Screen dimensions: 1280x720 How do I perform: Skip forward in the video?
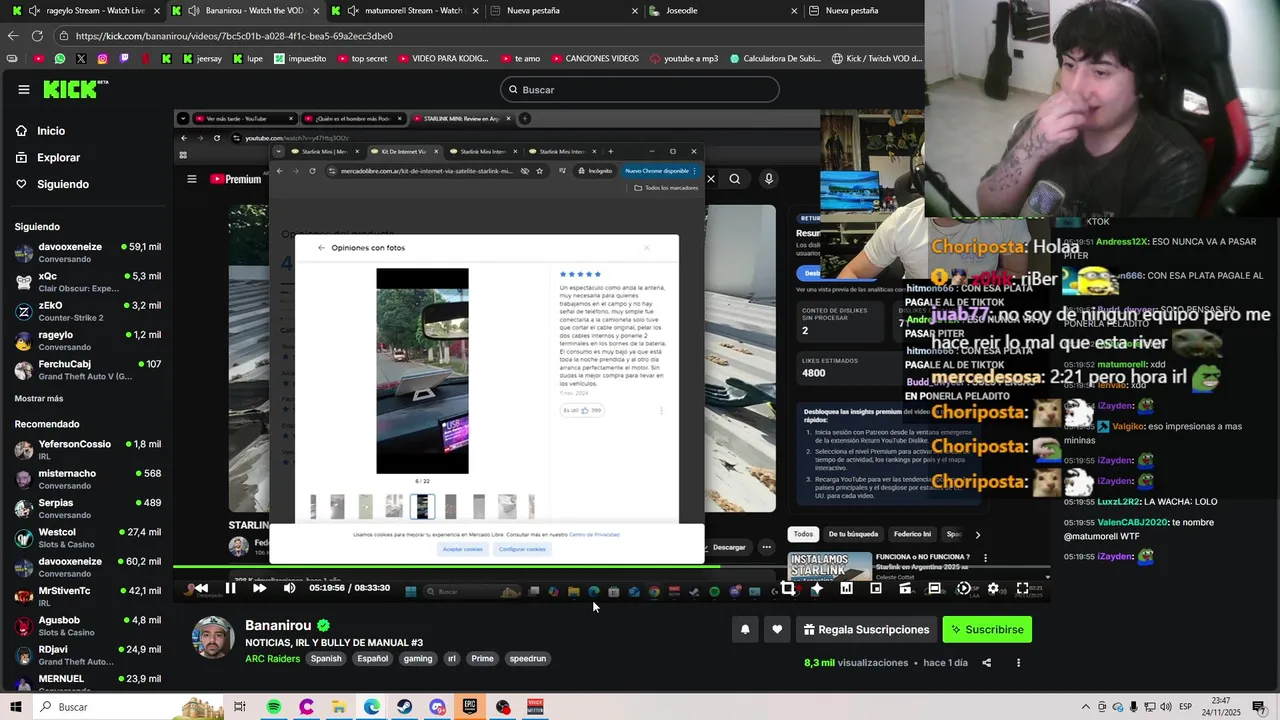tap(259, 588)
